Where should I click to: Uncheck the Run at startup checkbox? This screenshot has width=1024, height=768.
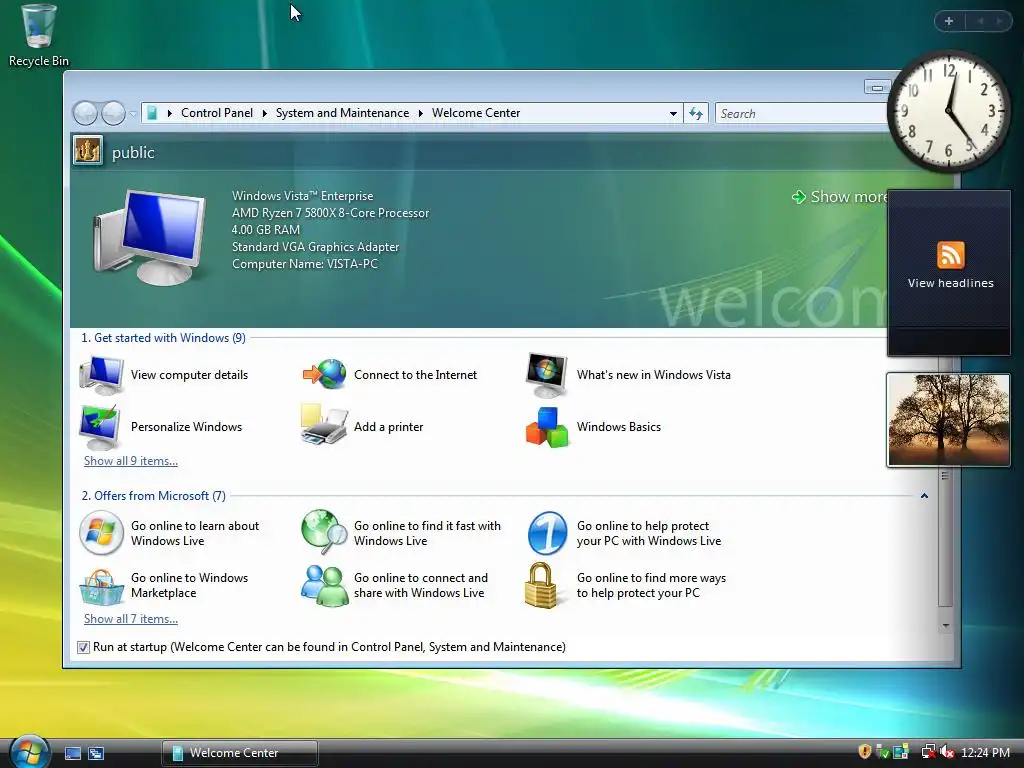[83, 647]
